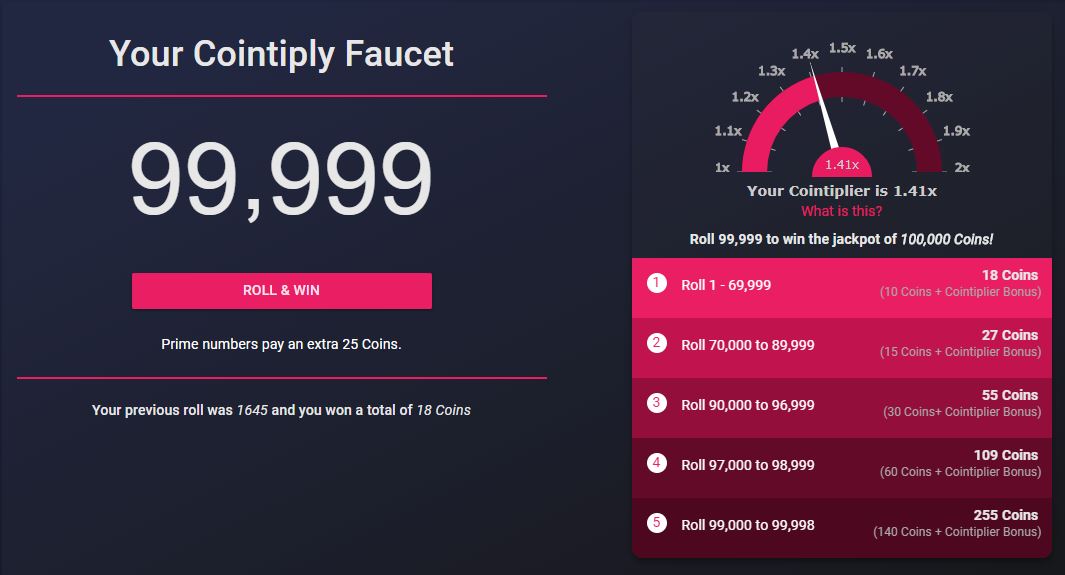
Task: Click the large 99,999 roll number
Action: click(281, 180)
